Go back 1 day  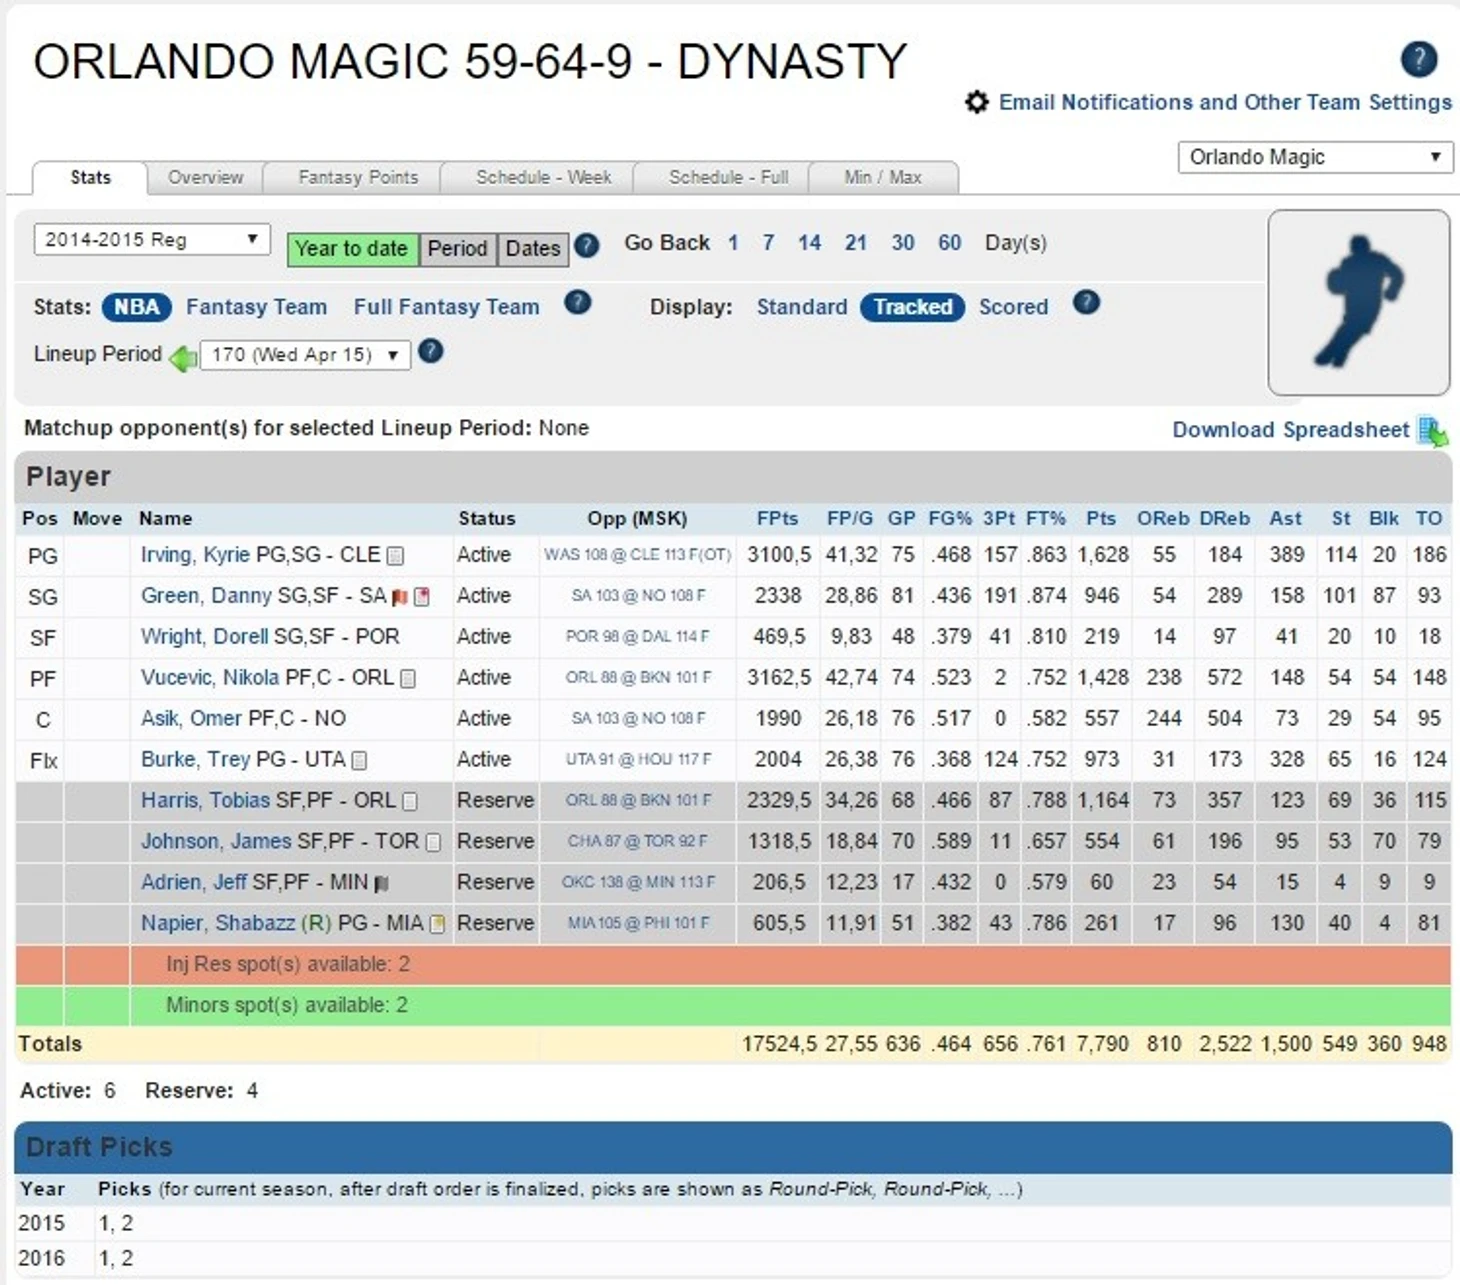tap(733, 243)
